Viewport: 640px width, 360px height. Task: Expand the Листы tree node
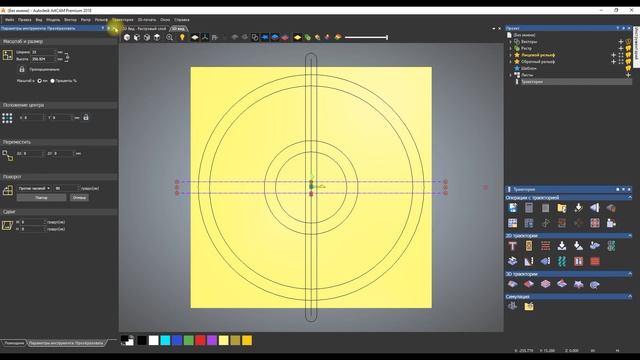(x=510, y=75)
